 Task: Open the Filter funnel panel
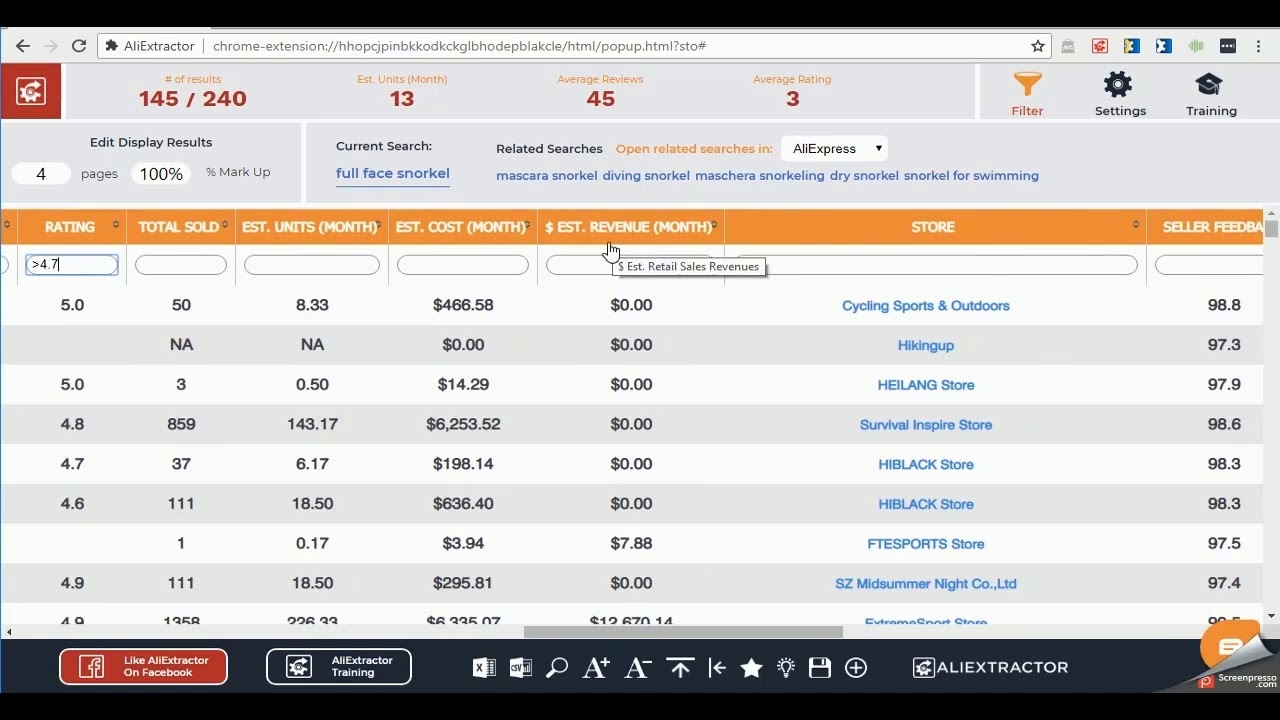1027,94
